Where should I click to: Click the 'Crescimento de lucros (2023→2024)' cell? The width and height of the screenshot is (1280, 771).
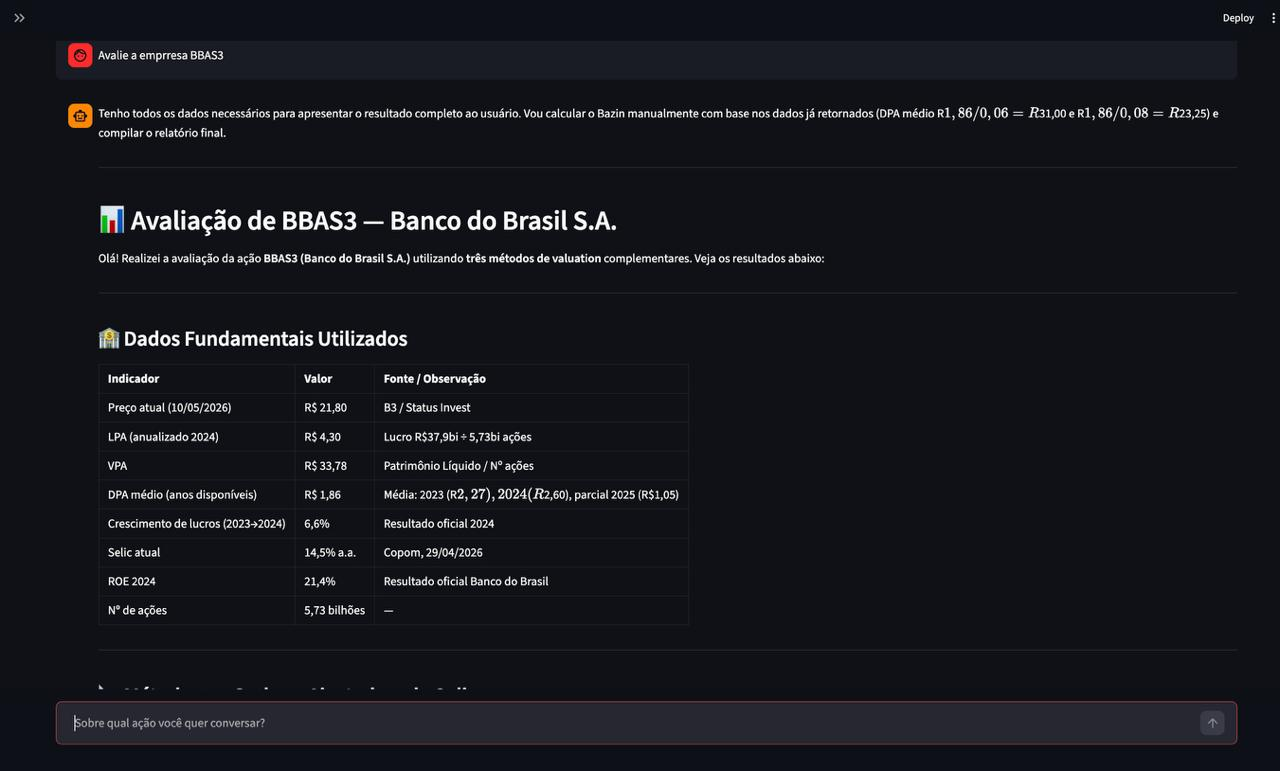pos(196,524)
